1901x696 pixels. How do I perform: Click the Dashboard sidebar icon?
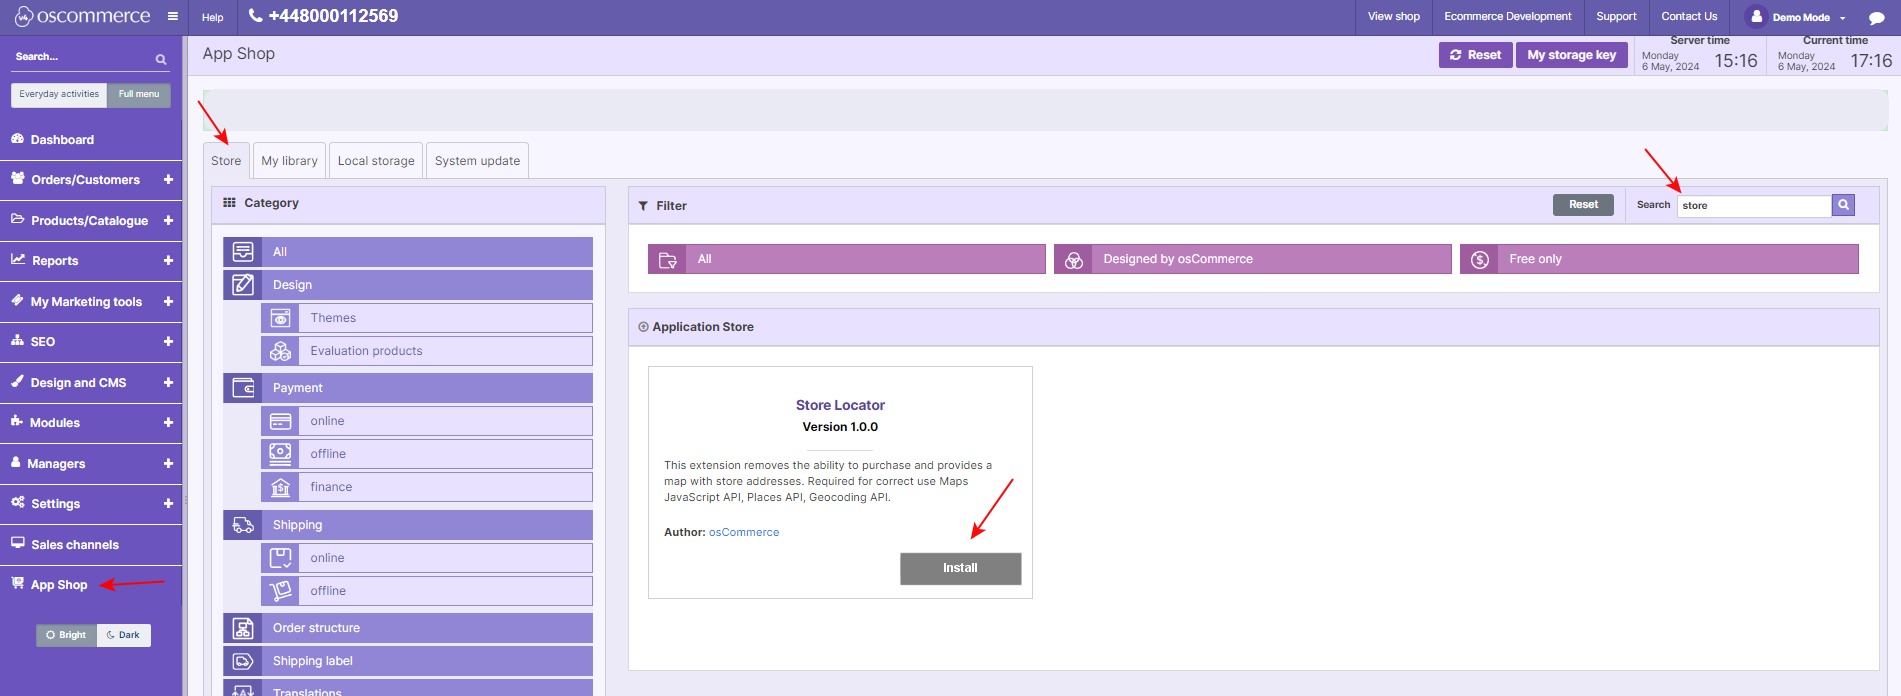(x=17, y=139)
